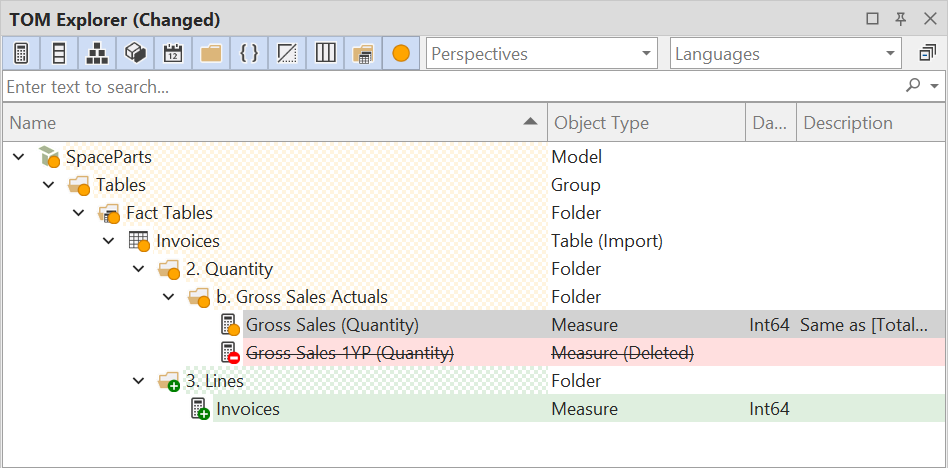Click the b. Gross Sales Actuals folder icon
The image size is (948, 468).
[199, 297]
